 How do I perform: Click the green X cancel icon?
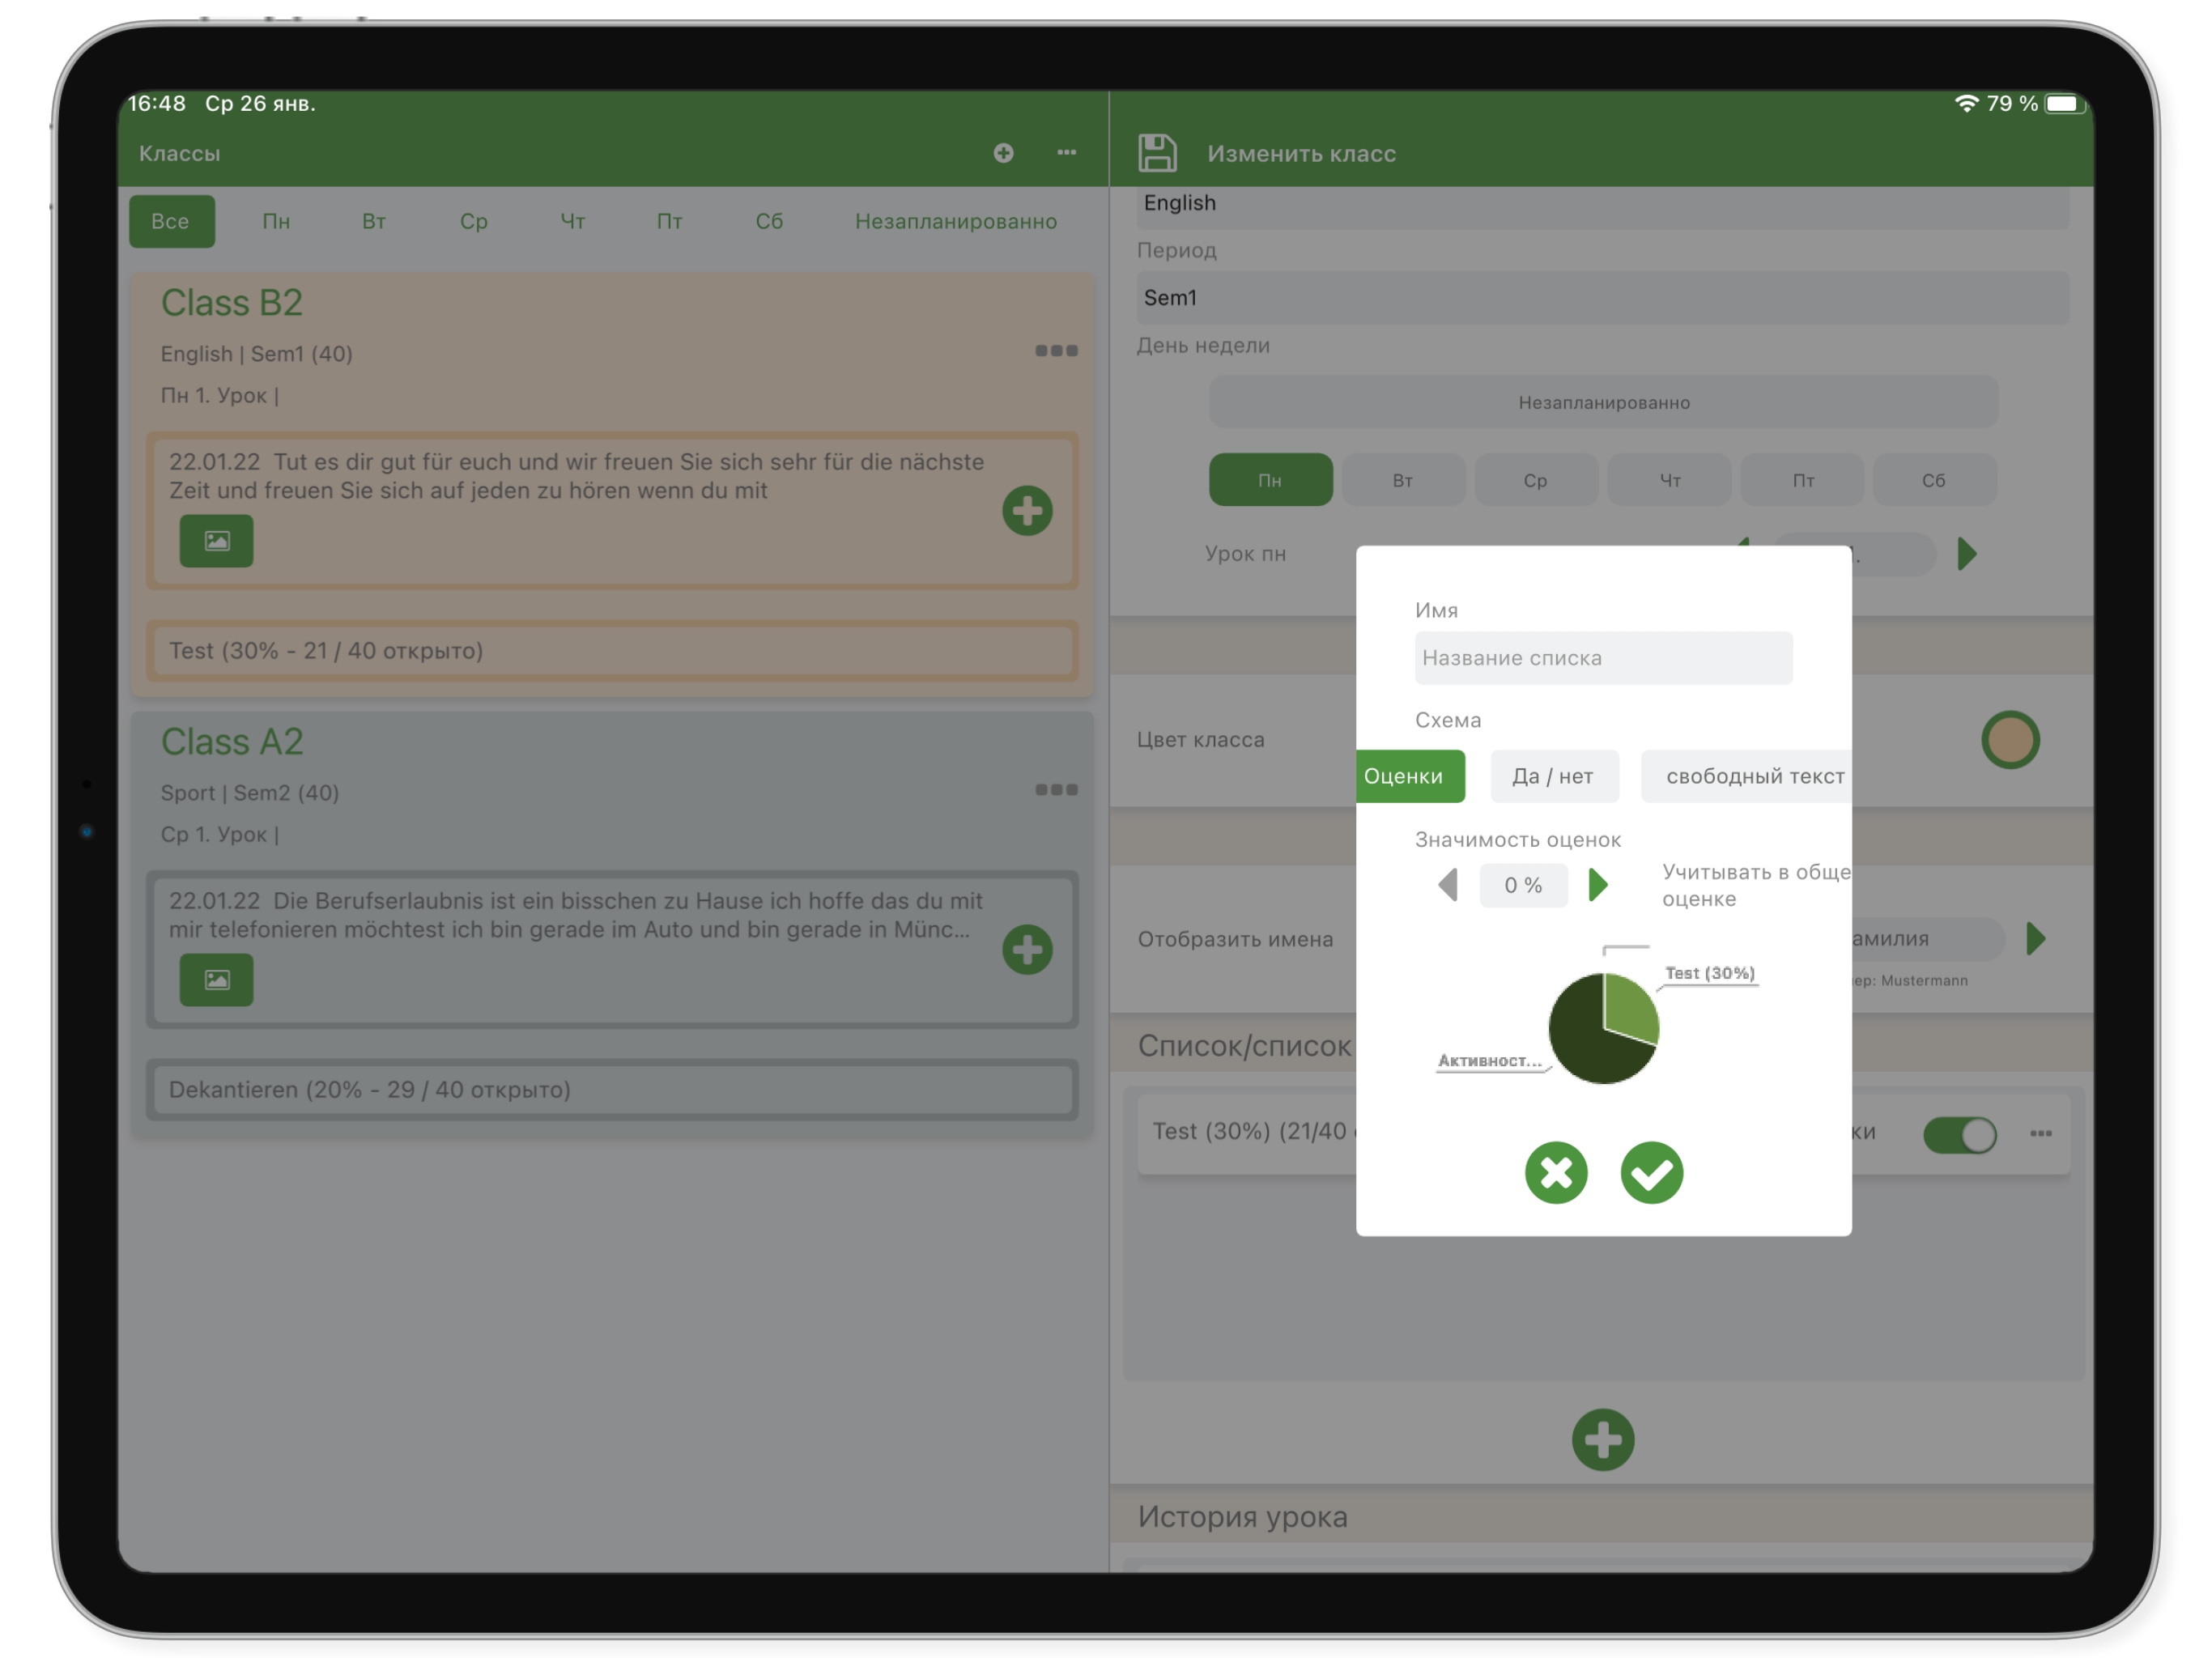(x=1555, y=1172)
